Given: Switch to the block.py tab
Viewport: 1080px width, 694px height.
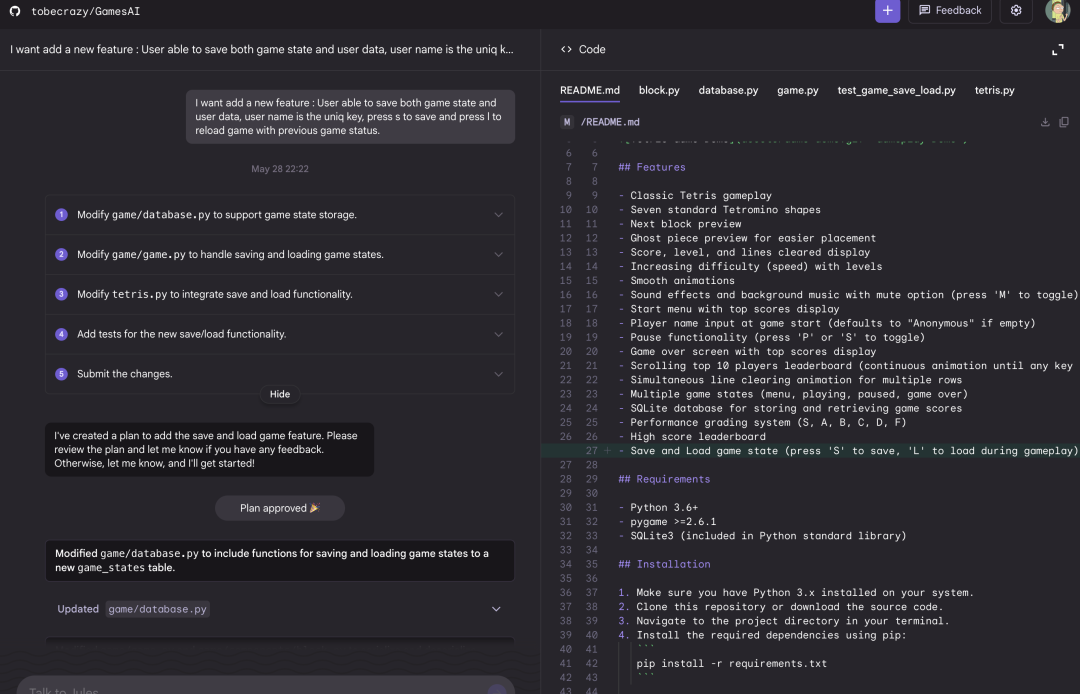Looking at the screenshot, I should [658, 90].
